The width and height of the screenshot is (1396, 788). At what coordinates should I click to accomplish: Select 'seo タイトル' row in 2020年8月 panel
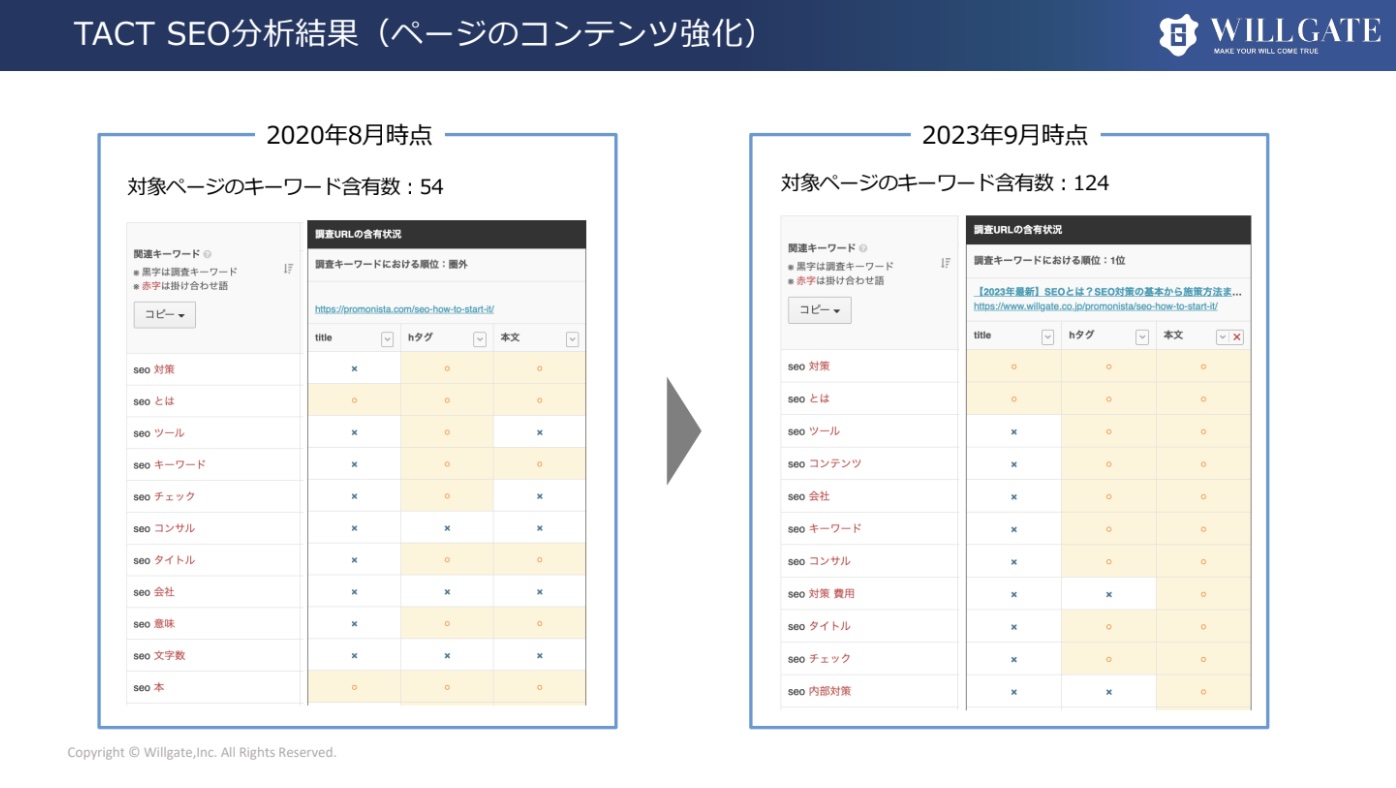(214, 560)
